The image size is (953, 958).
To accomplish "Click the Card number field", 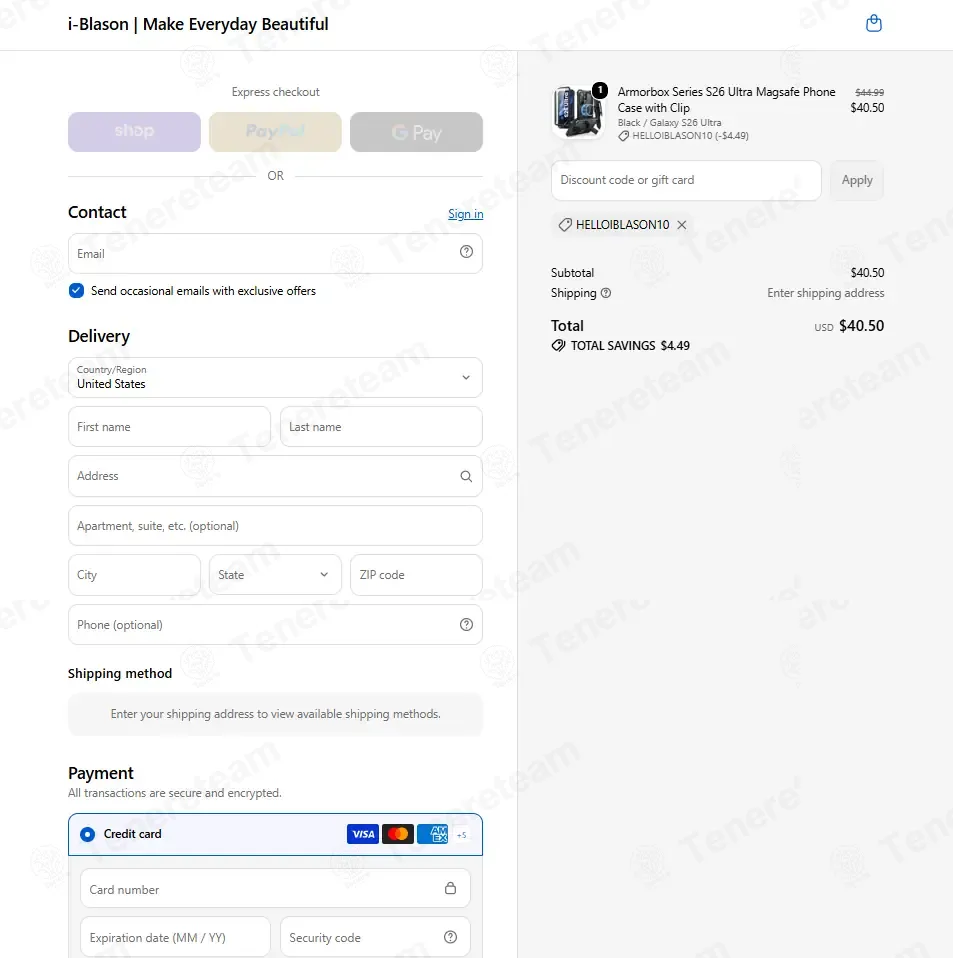I will [x=276, y=888].
